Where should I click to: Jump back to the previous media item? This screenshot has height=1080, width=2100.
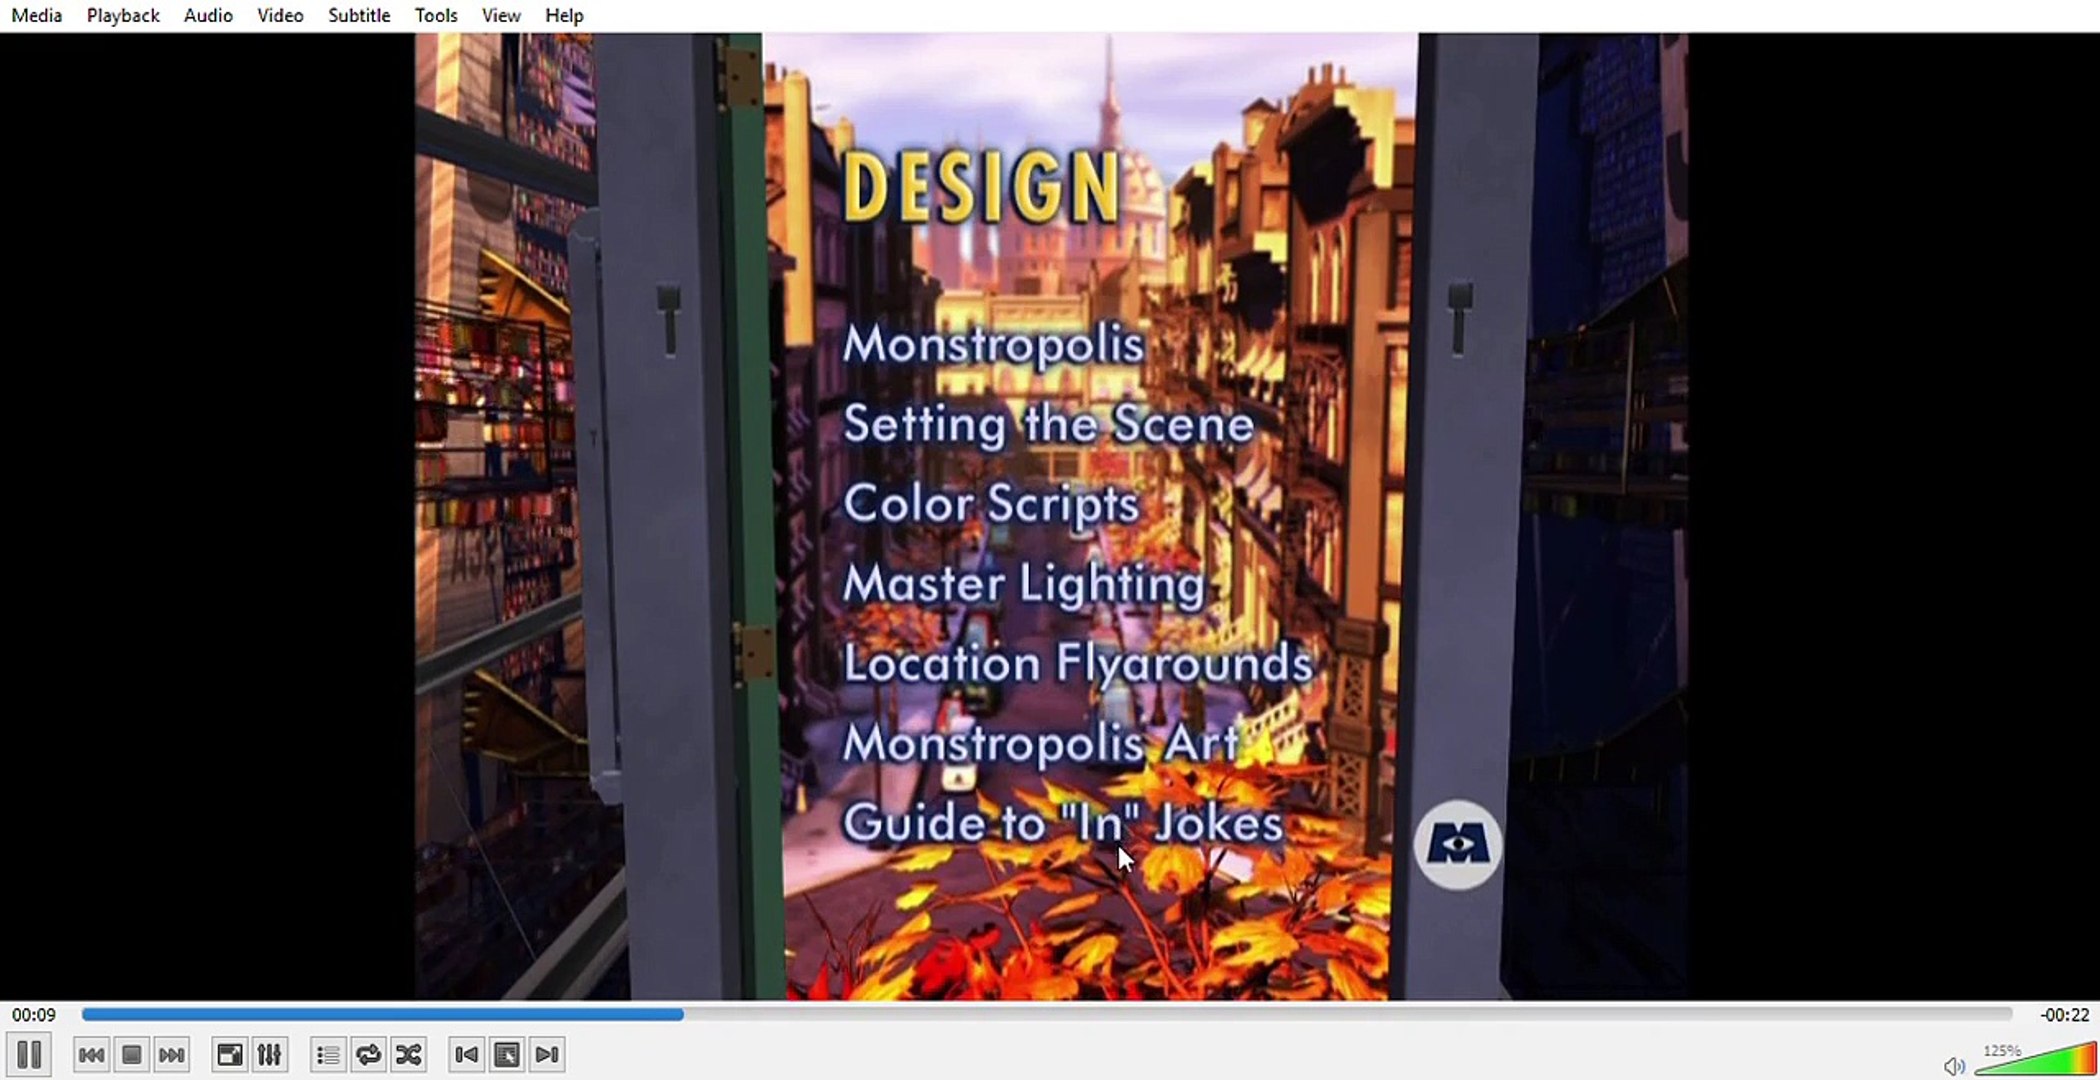(92, 1054)
